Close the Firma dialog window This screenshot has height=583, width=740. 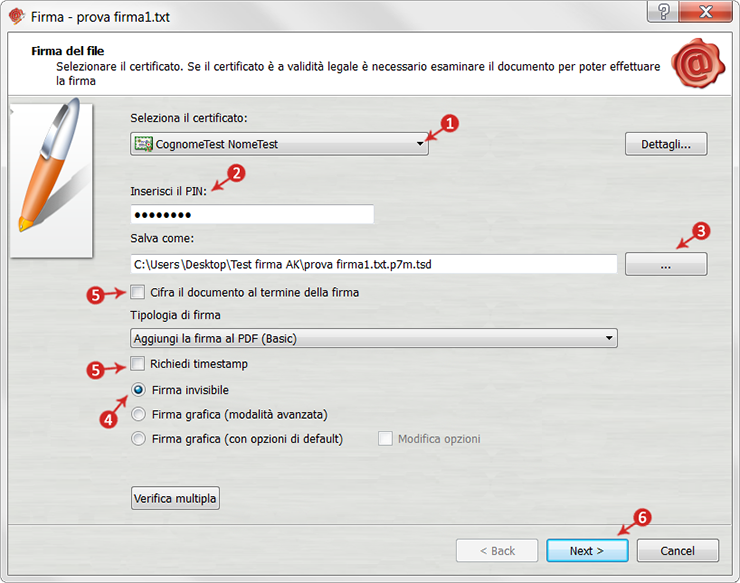click(706, 11)
